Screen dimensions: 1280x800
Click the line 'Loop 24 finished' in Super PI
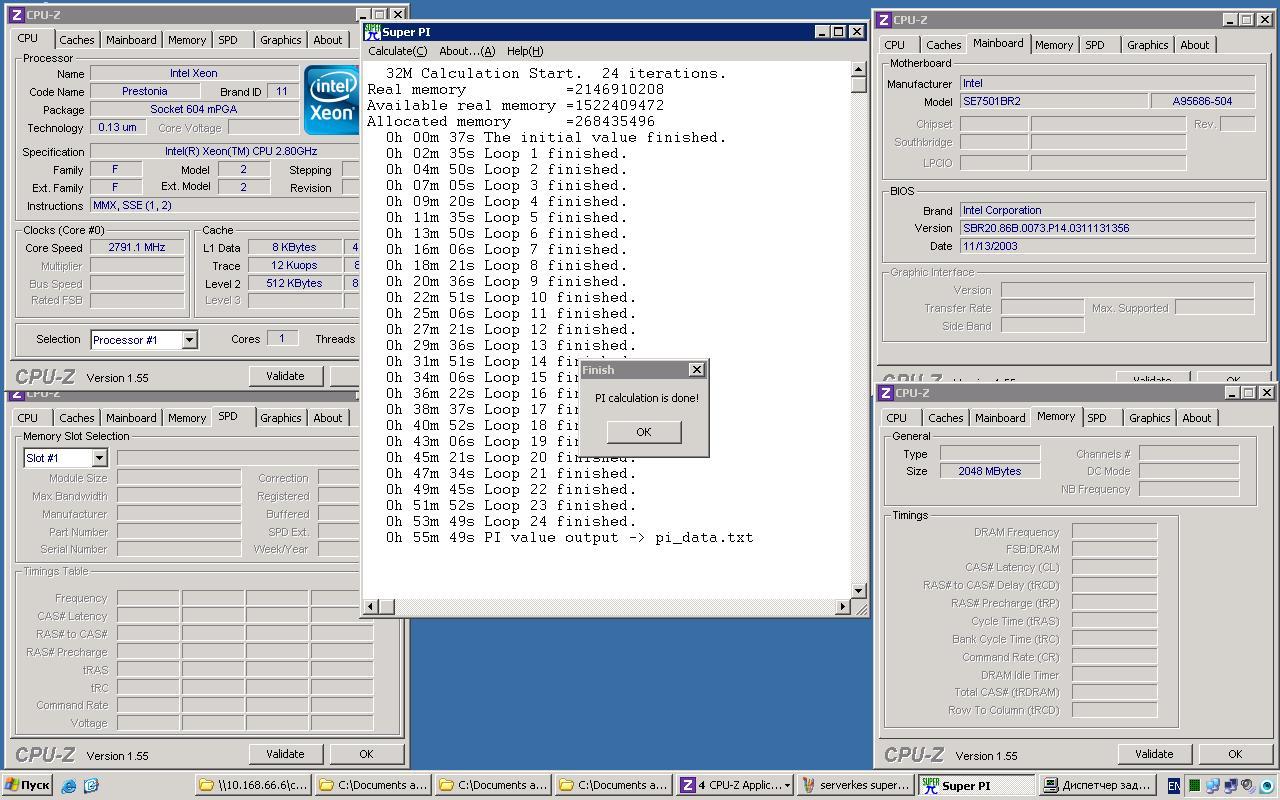511,521
